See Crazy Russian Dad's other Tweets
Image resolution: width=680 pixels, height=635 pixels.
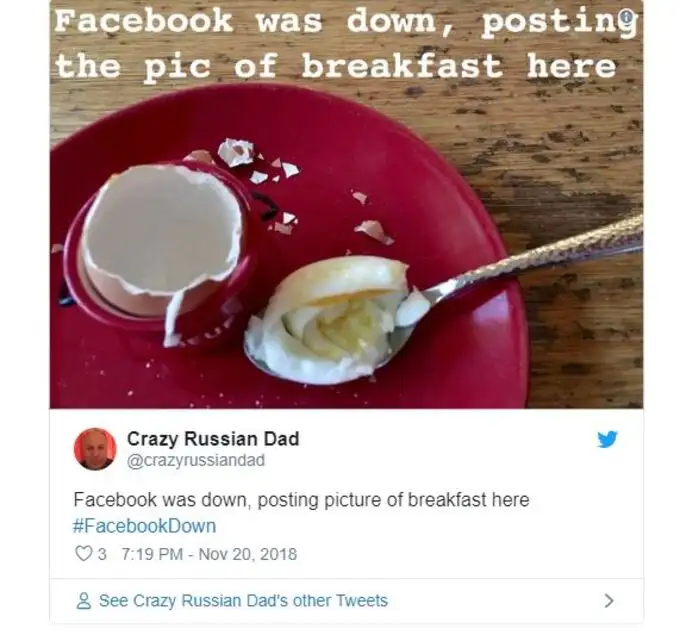pos(243,601)
